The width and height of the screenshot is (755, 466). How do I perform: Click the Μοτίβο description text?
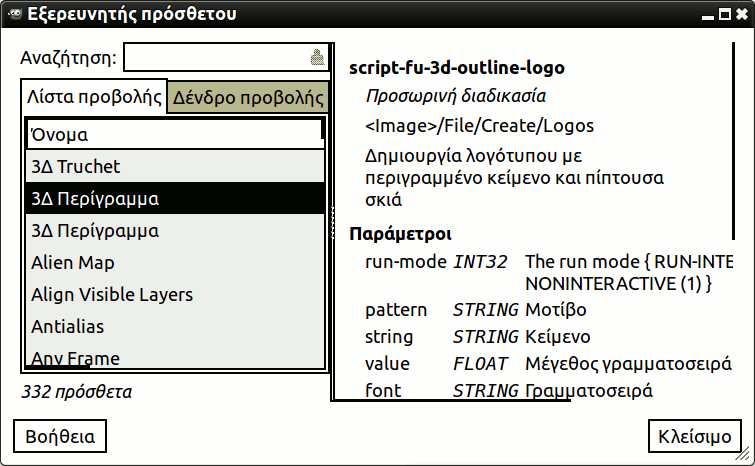pyautogui.click(x=556, y=310)
